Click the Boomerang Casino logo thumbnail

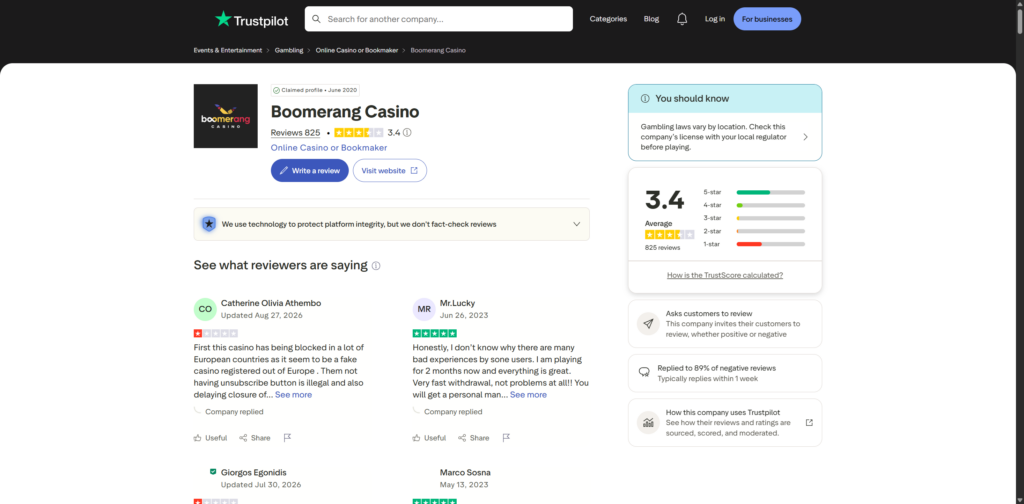225,116
